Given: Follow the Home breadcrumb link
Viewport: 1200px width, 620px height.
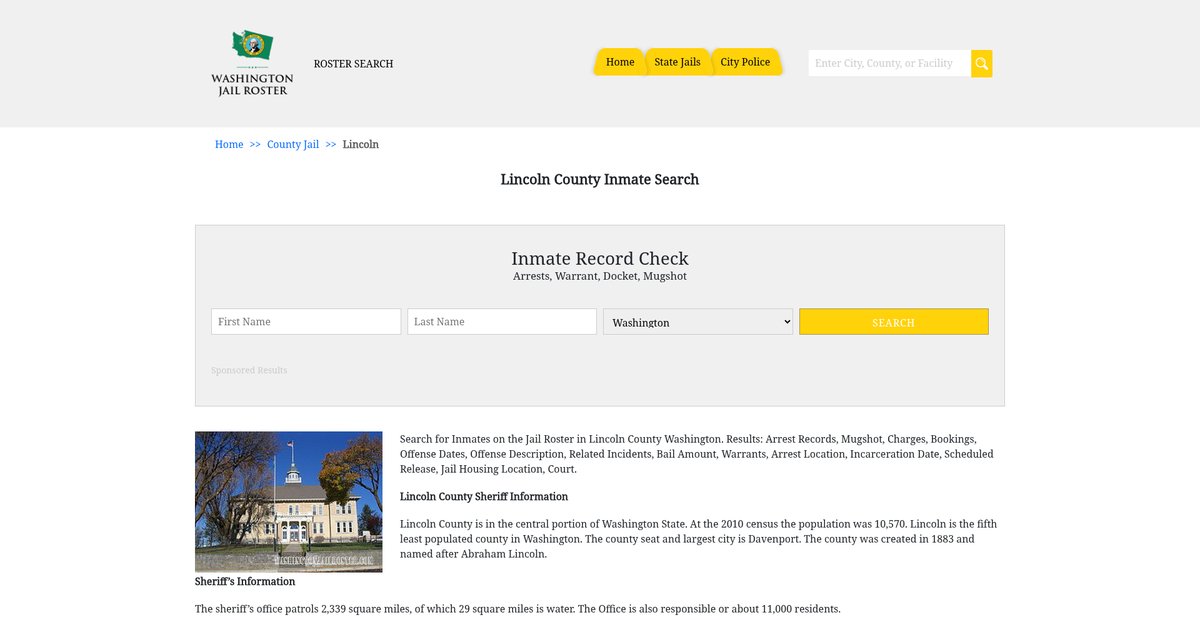Looking at the screenshot, I should pyautogui.click(x=229, y=144).
